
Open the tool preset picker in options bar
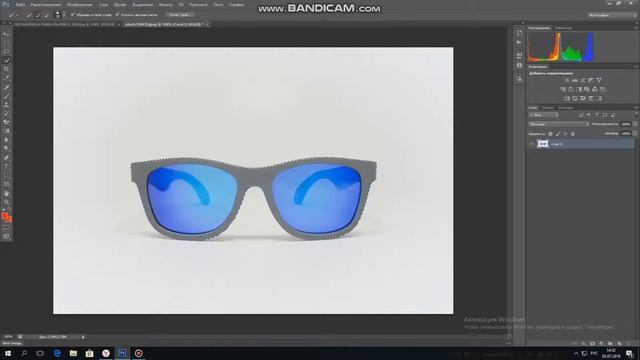(13, 15)
